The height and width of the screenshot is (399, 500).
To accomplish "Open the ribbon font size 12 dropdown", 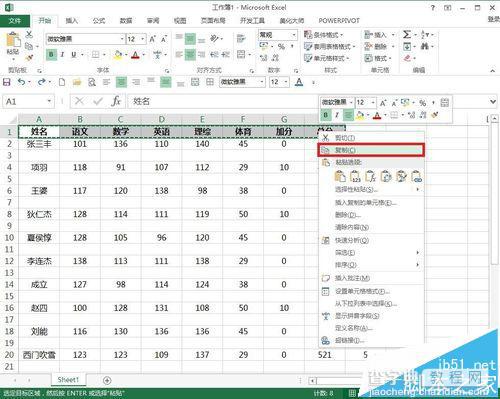I will [x=143, y=39].
